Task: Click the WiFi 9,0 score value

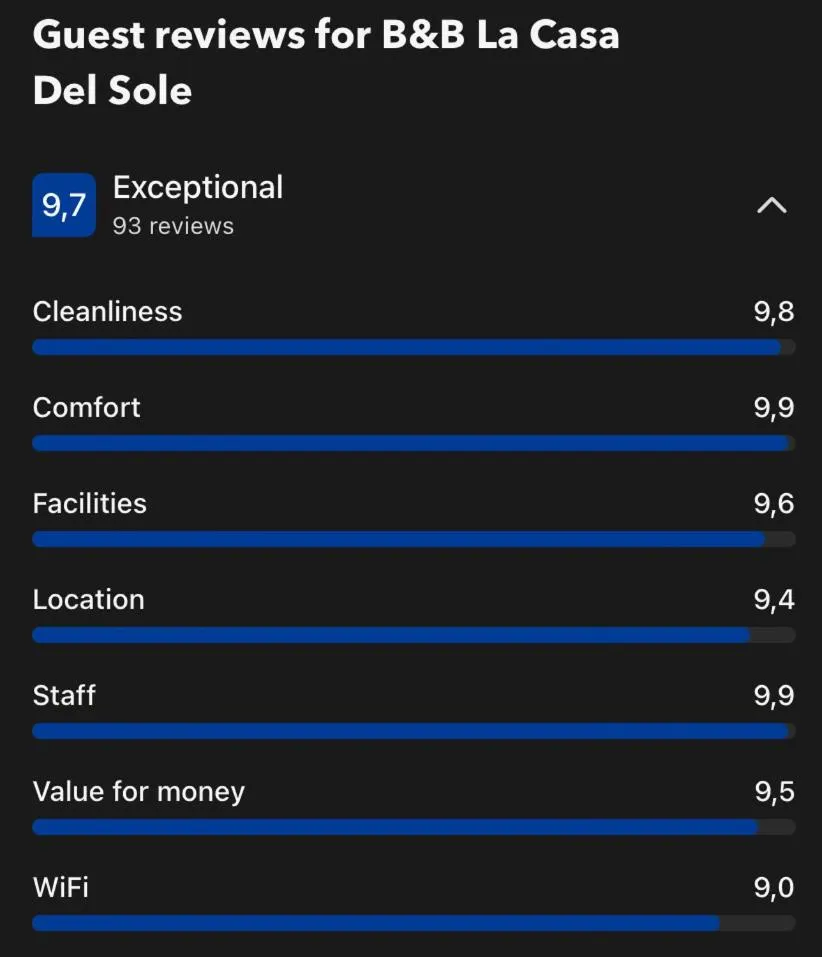Action: point(774,888)
